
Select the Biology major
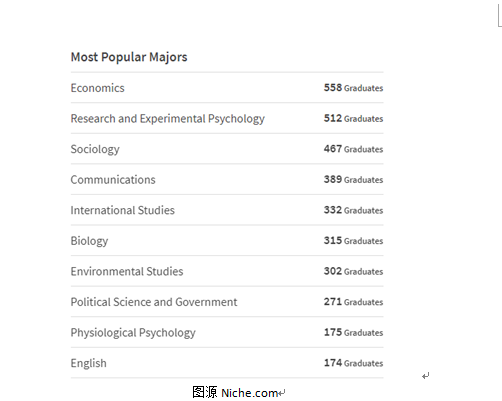(89, 241)
